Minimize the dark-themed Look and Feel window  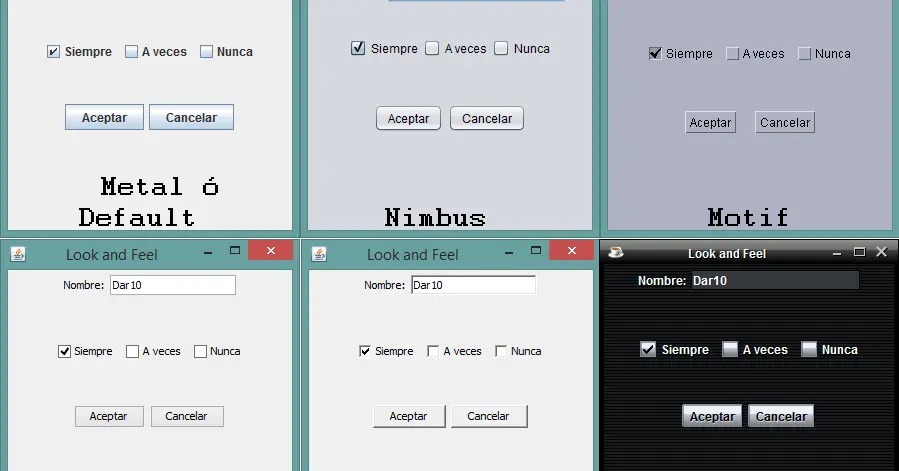click(x=838, y=253)
